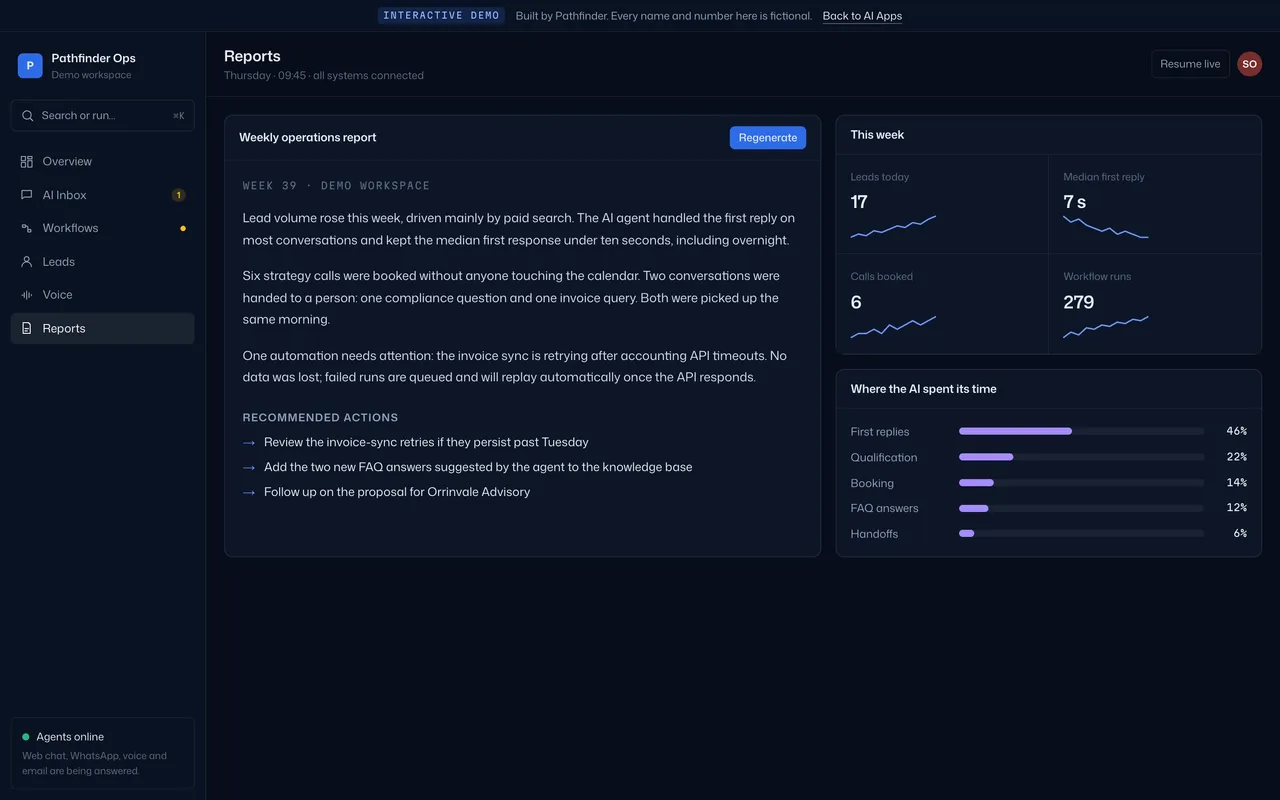Screen dimensions: 1280x800
Task: Click the Workflows yellow status dot
Action: click(183, 228)
